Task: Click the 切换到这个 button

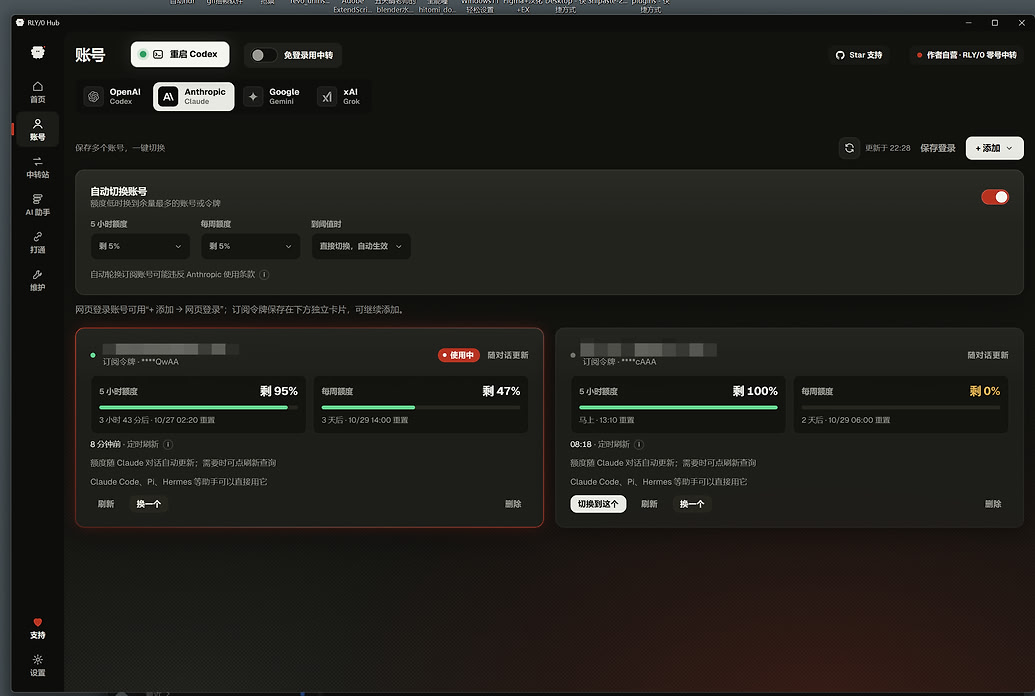Action: (598, 504)
